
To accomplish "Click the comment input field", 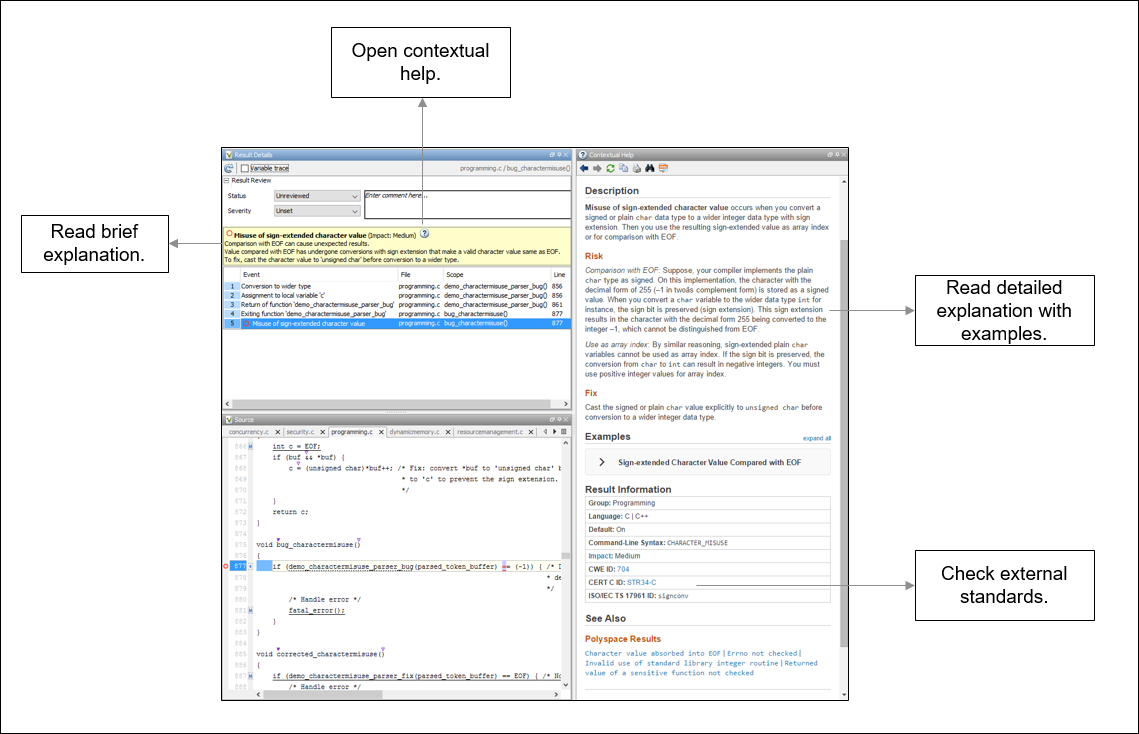I will (x=467, y=203).
